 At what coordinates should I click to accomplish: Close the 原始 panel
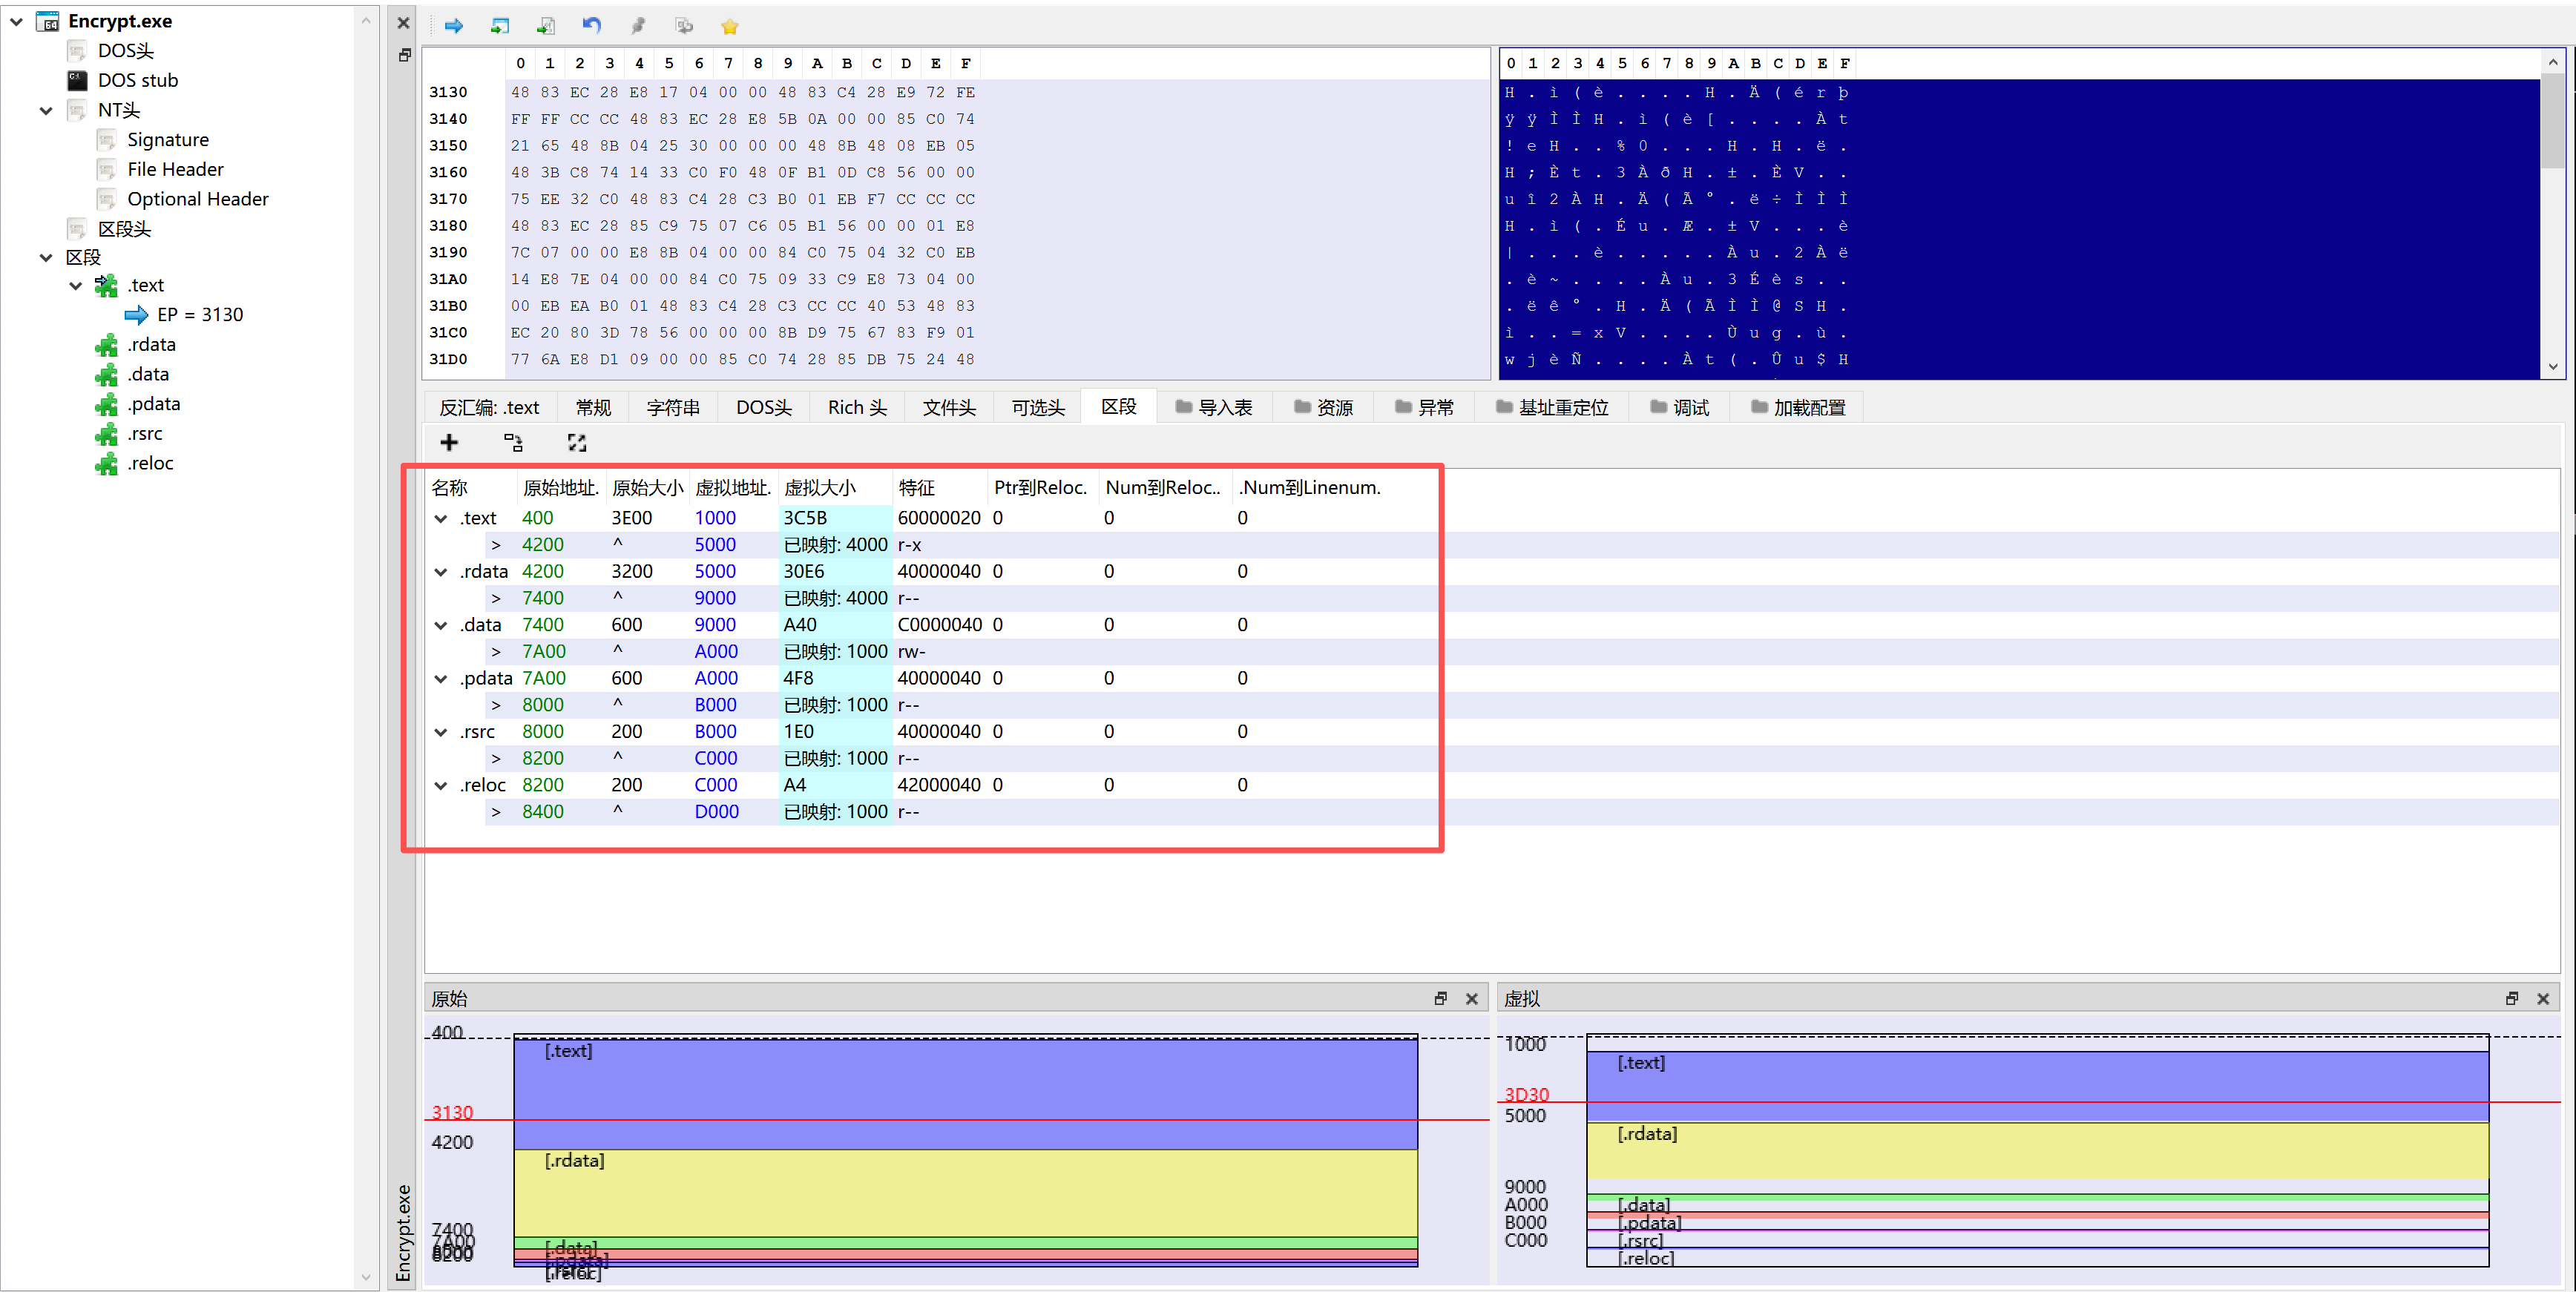click(x=1471, y=998)
